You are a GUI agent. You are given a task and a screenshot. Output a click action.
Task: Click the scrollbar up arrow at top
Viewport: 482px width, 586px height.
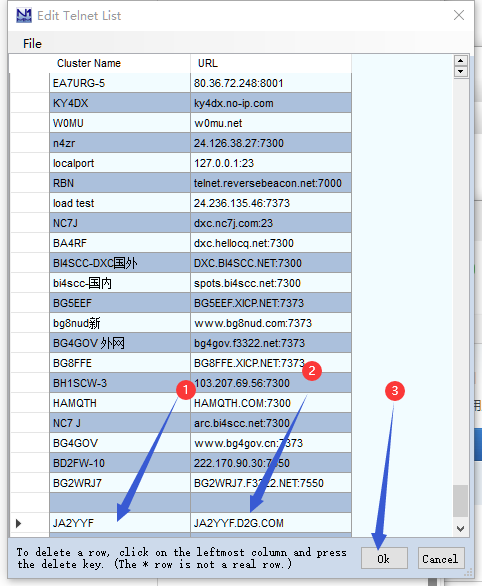[461, 61]
